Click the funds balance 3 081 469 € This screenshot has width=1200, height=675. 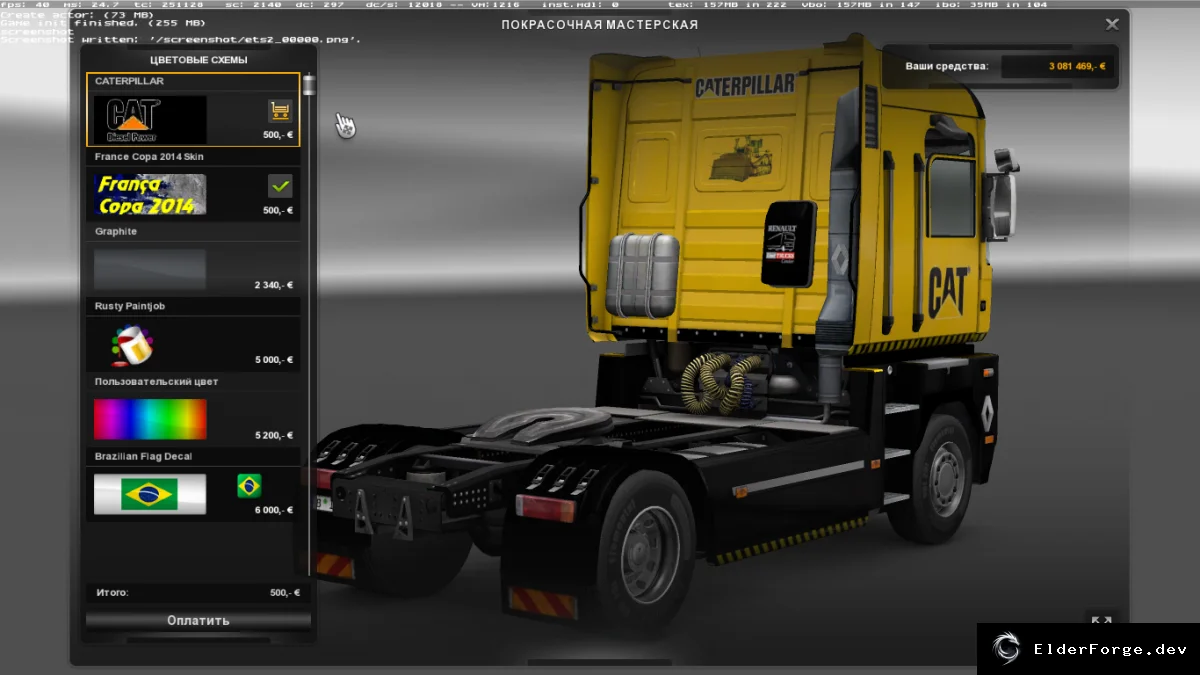(1076, 66)
